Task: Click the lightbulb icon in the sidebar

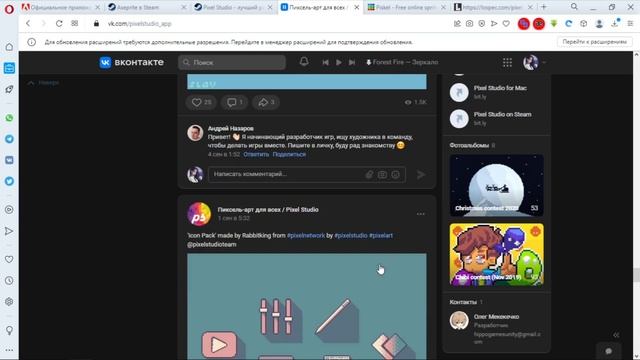Action: pyautogui.click(x=9, y=330)
